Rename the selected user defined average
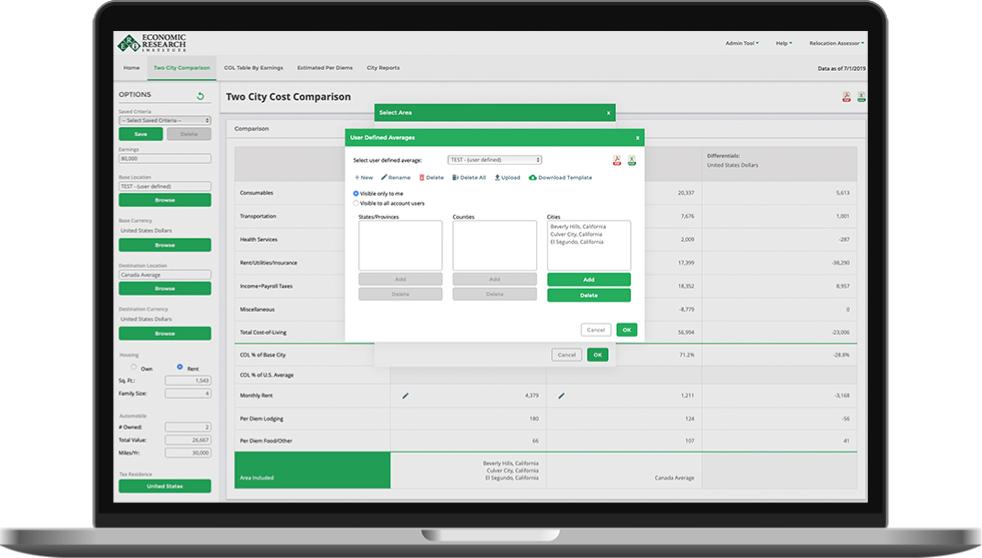The width and height of the screenshot is (982, 558). [x=396, y=177]
